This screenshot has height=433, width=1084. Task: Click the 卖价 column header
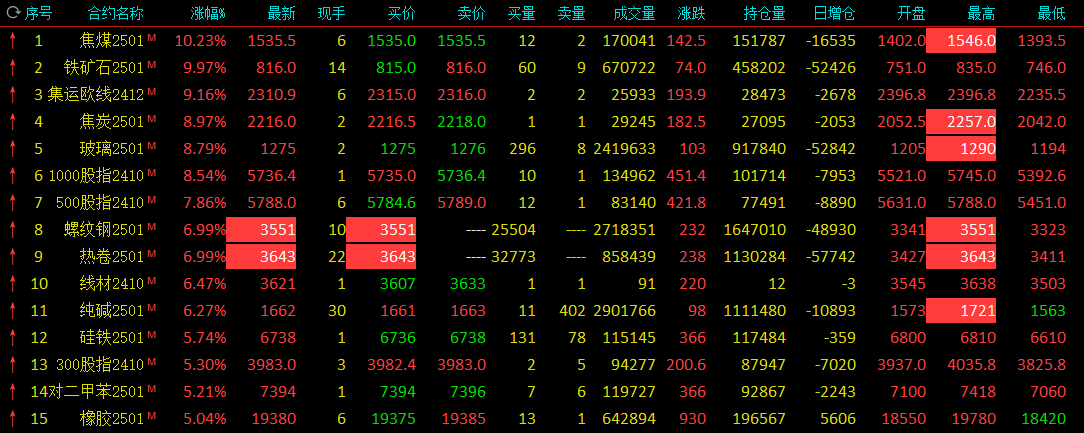click(471, 13)
